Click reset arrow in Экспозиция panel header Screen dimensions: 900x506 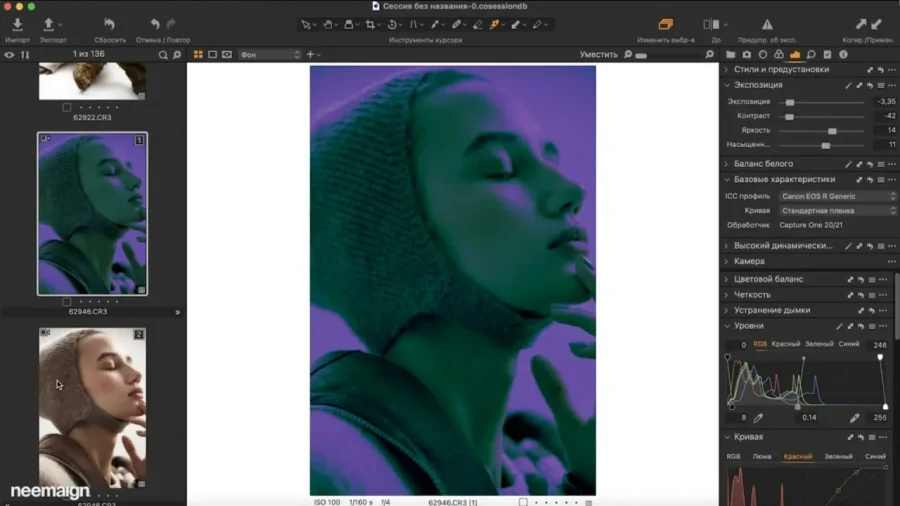point(870,85)
